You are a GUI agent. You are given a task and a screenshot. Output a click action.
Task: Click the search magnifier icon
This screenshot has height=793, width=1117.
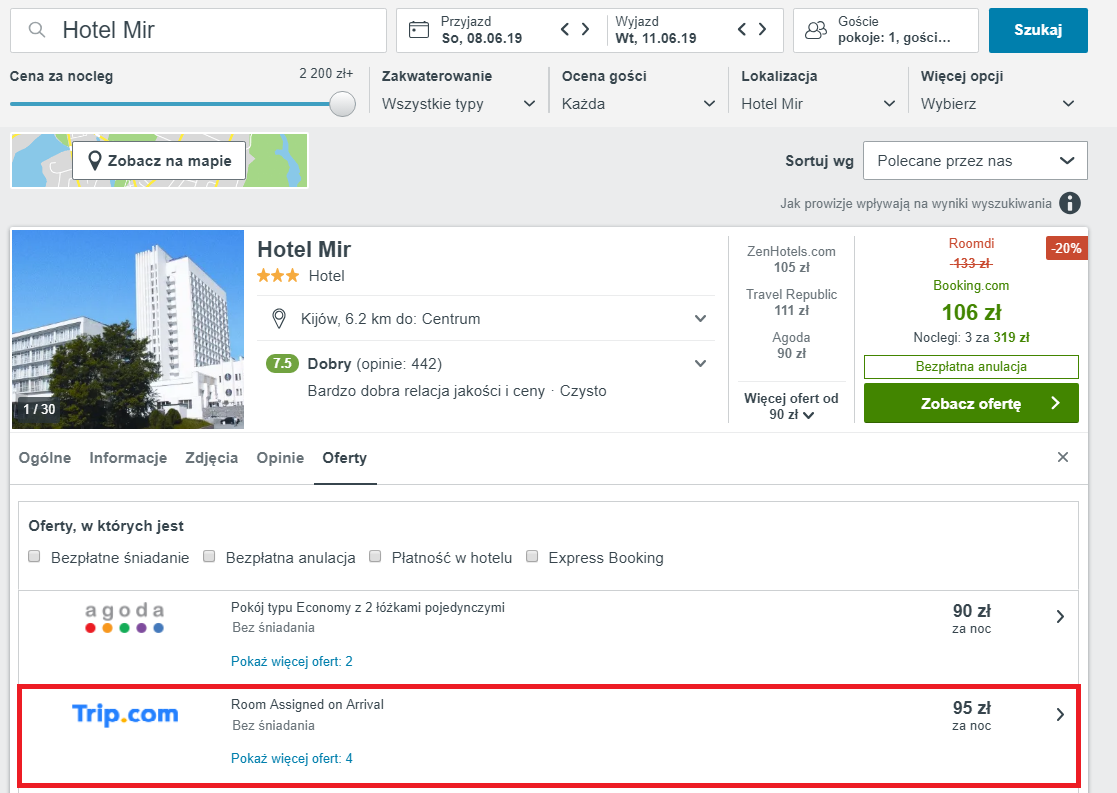coord(37,30)
